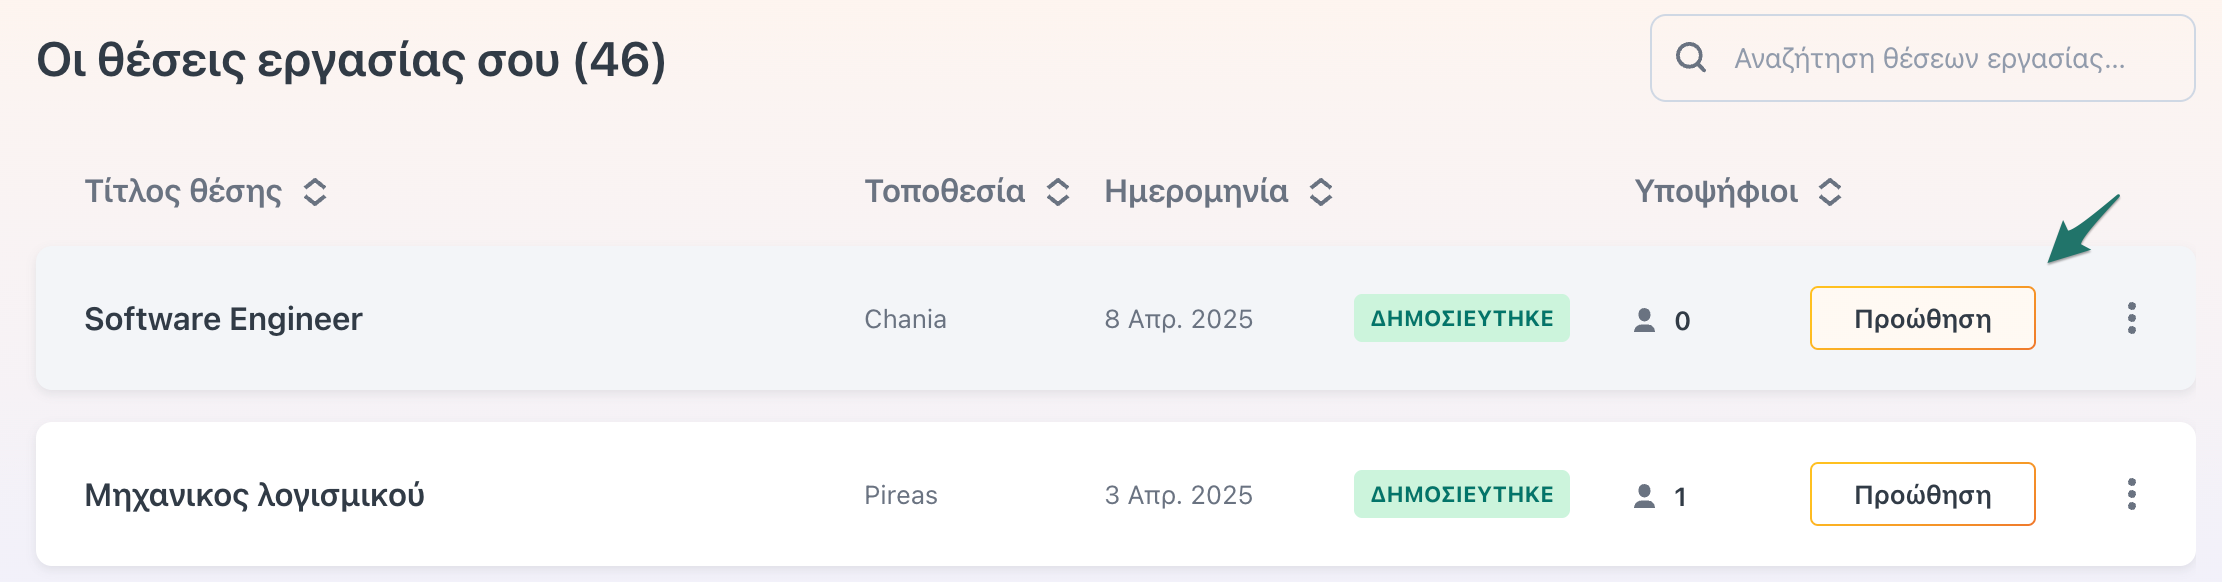Click the 3 Απρ. 2025 date
Image resolution: width=2222 pixels, height=582 pixels.
click(x=1178, y=495)
